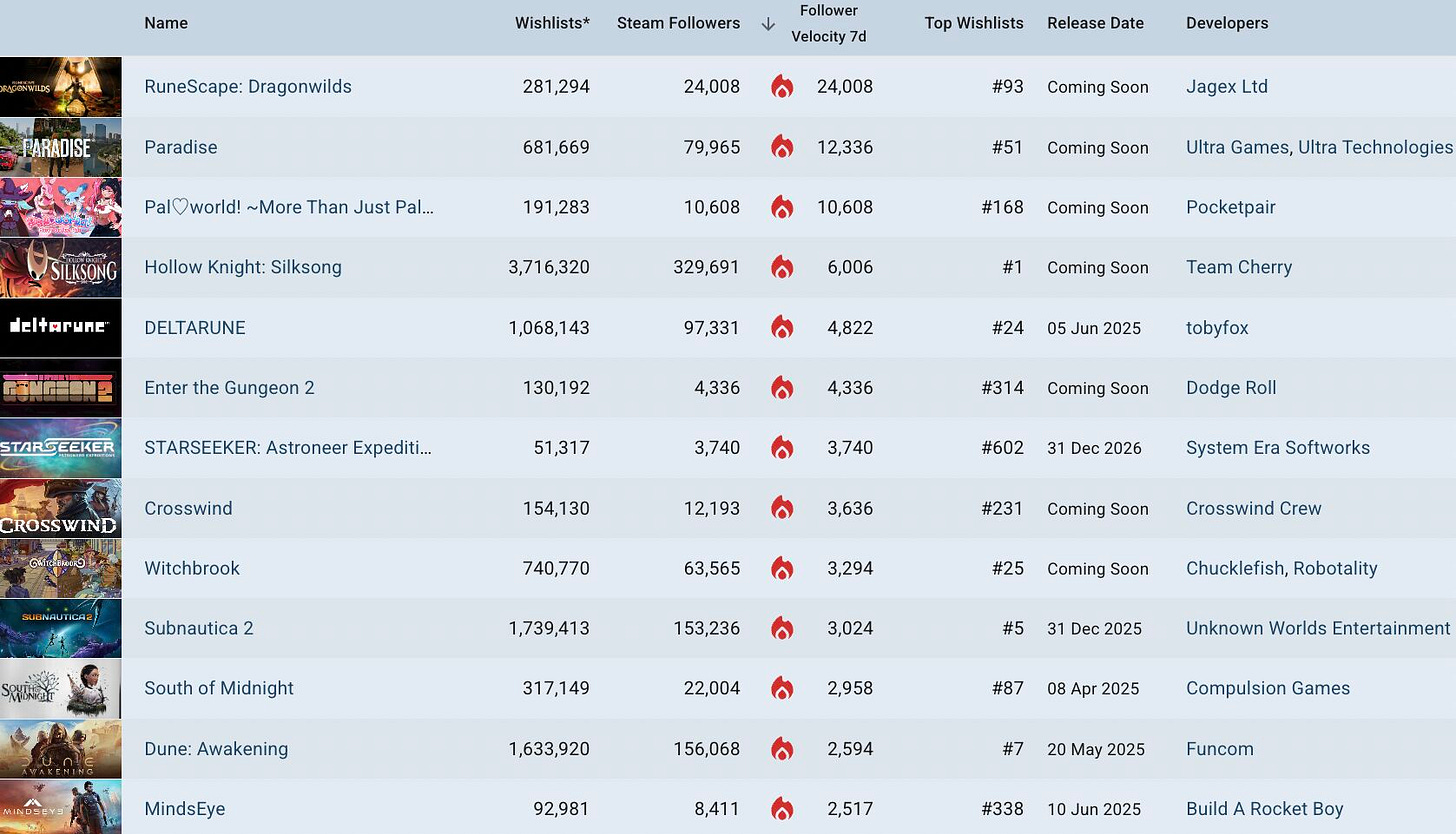Open developer Team Cherry link
Image resolution: width=1456 pixels, height=834 pixels.
[x=1239, y=267]
